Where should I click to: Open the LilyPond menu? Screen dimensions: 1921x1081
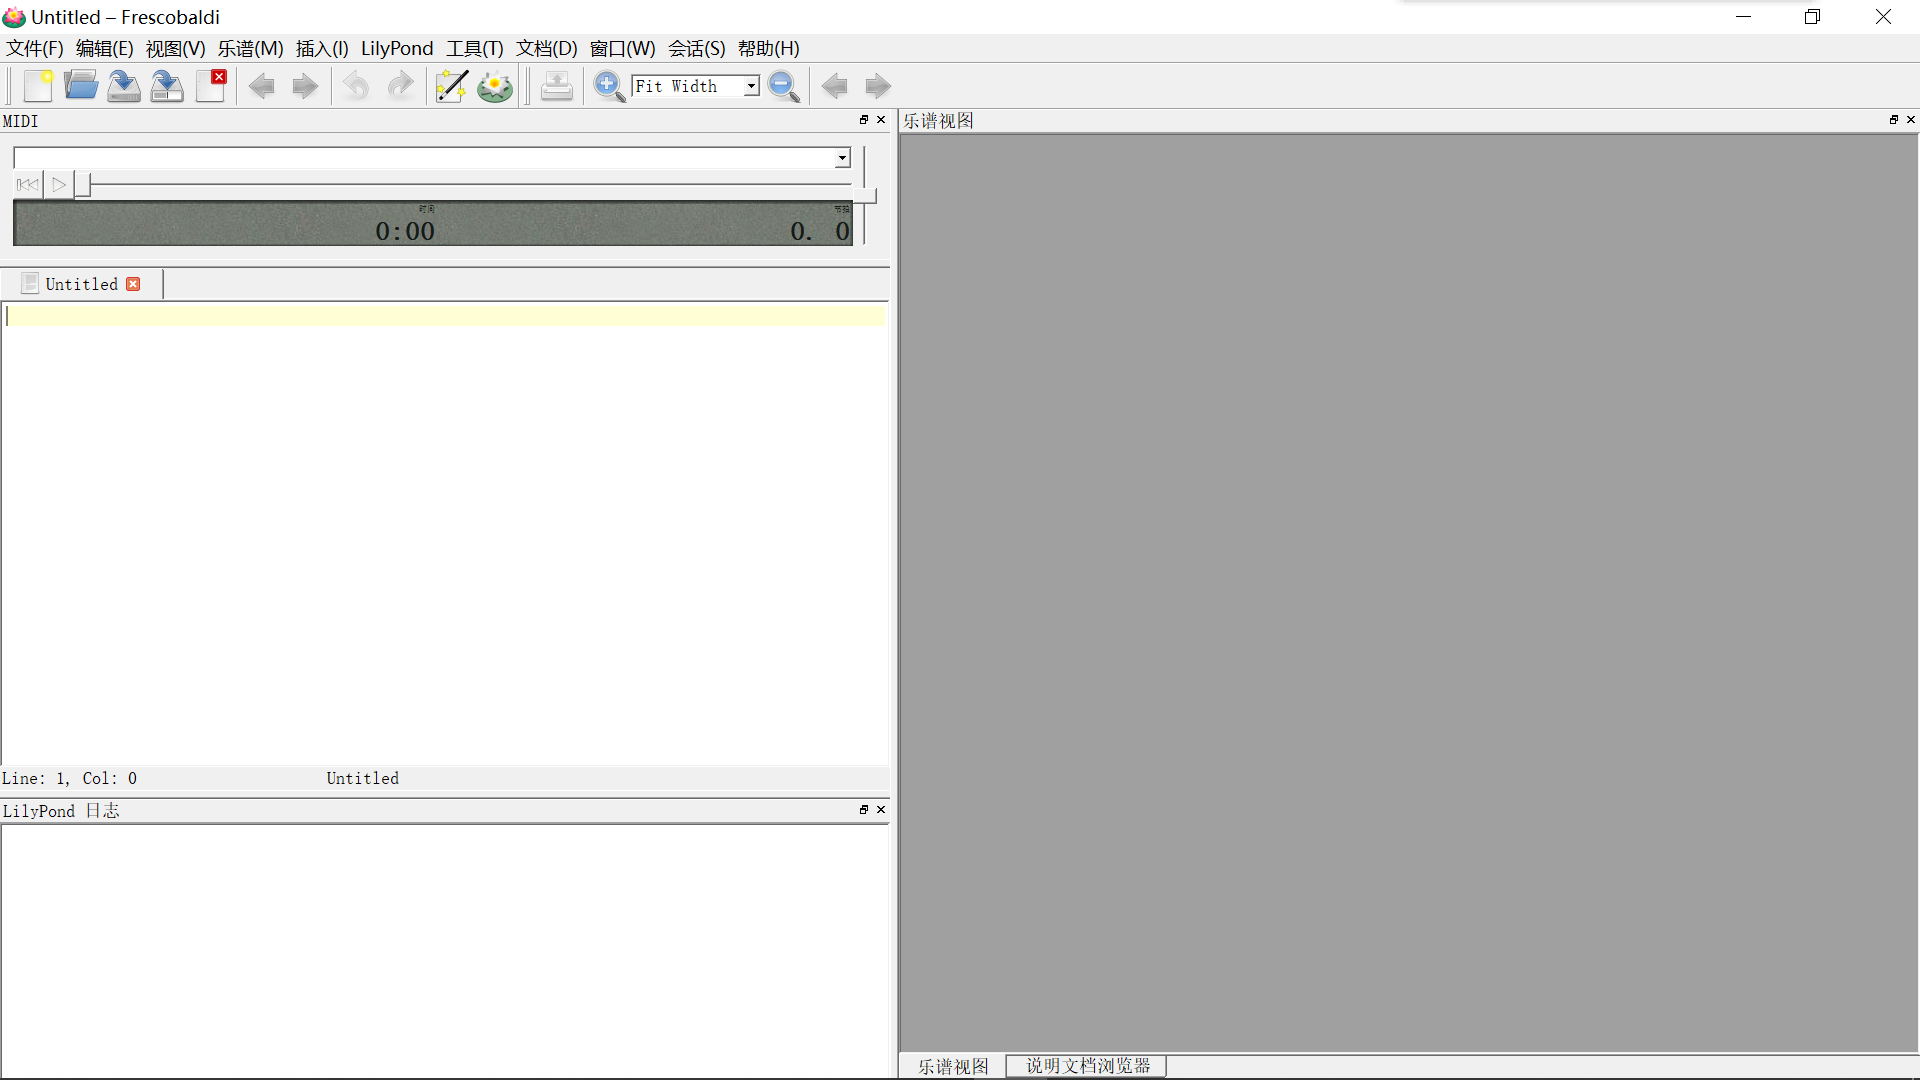tap(396, 48)
